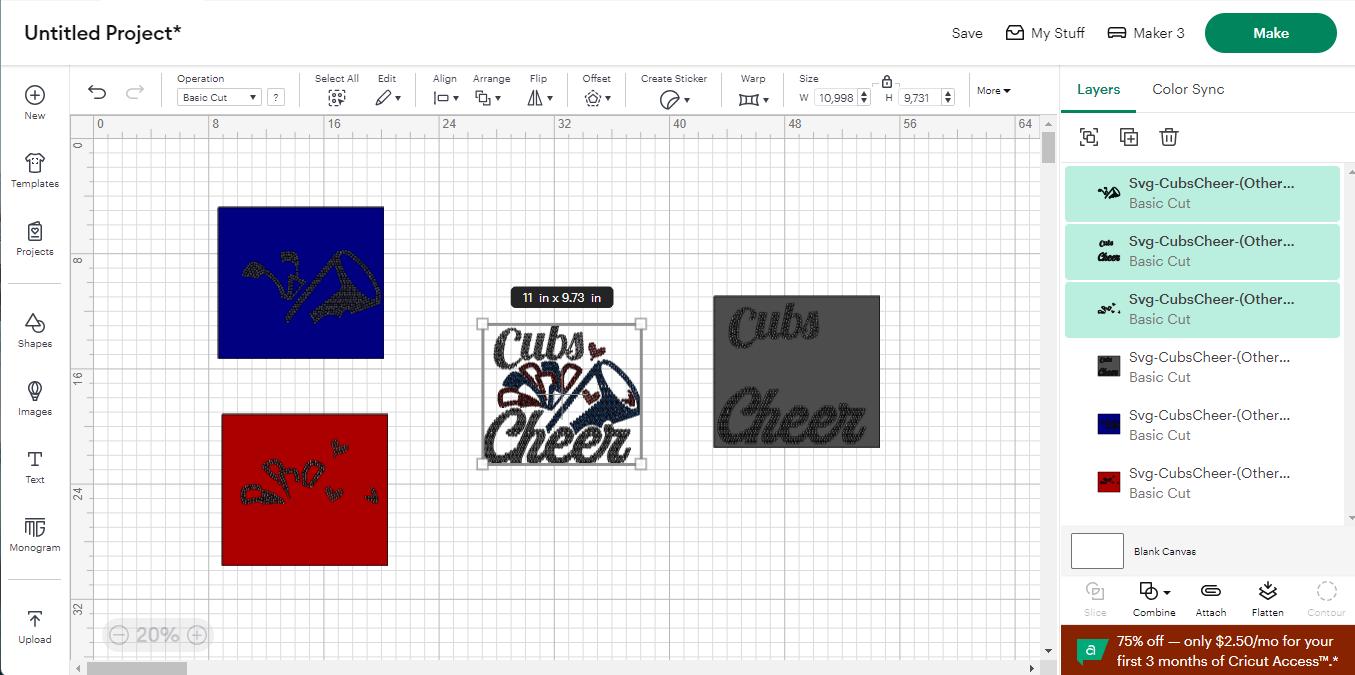1355x675 pixels.
Task: Click the Cricut Access promotion banner
Action: (x=1208, y=651)
